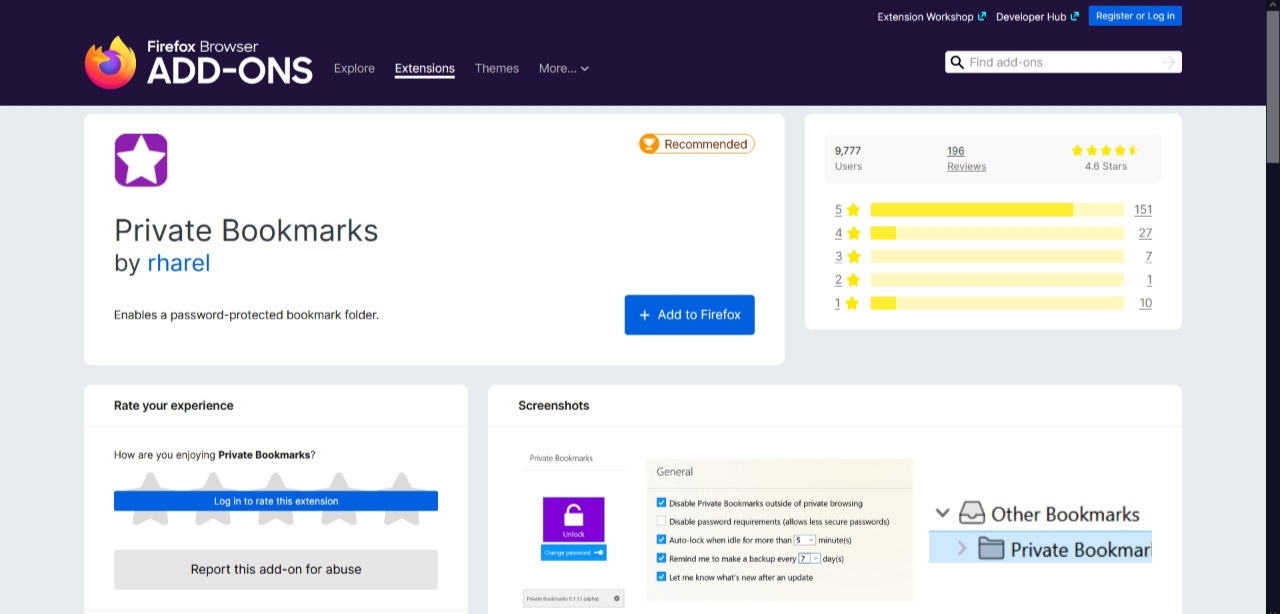The height and width of the screenshot is (614, 1280).
Task: Click the gear icon in popup screenshot
Action: pyautogui.click(x=617, y=598)
